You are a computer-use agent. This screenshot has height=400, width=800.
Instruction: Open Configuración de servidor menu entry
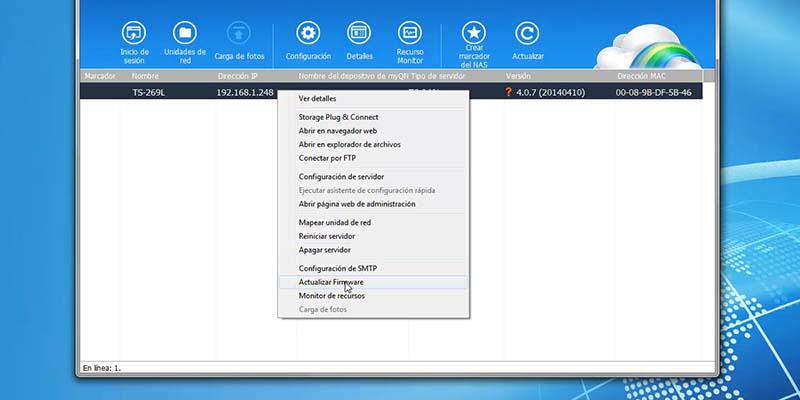point(341,177)
